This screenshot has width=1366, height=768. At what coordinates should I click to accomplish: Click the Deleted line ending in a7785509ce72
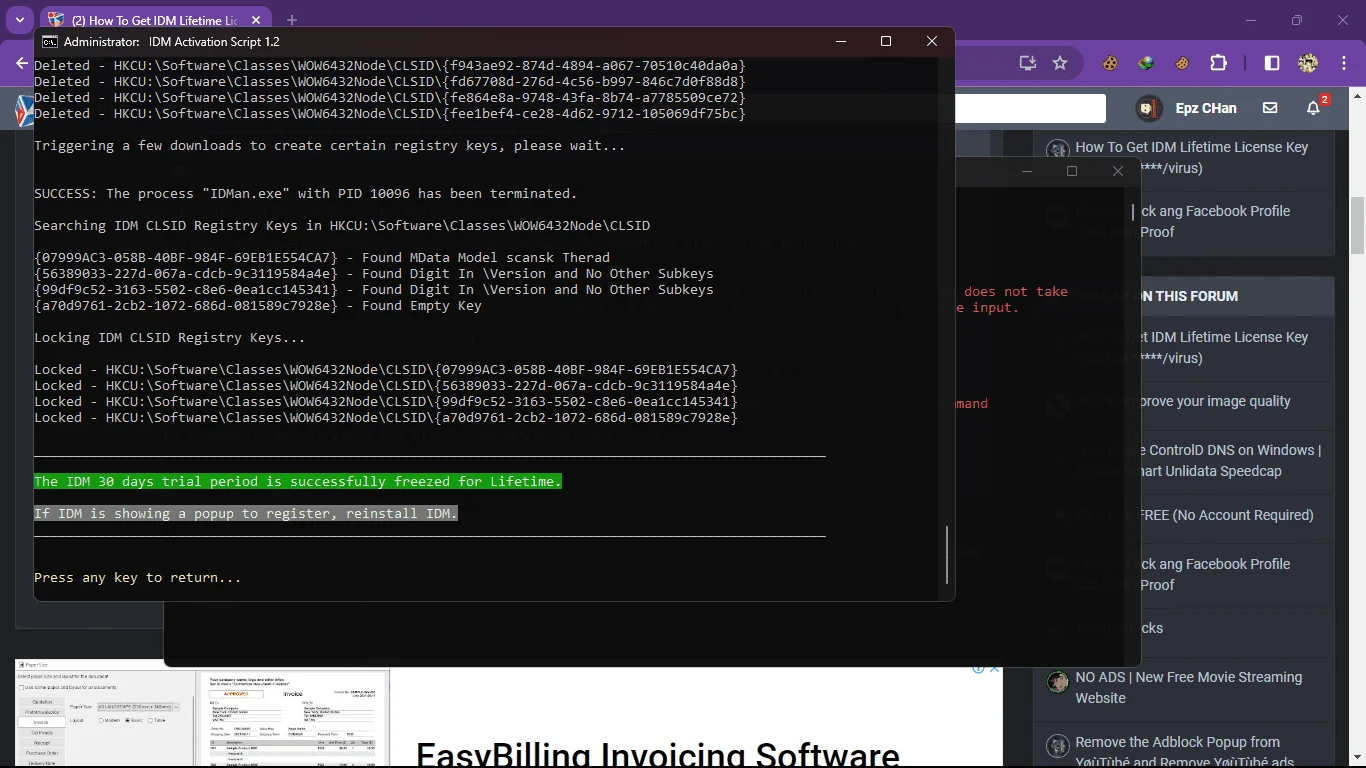point(390,97)
